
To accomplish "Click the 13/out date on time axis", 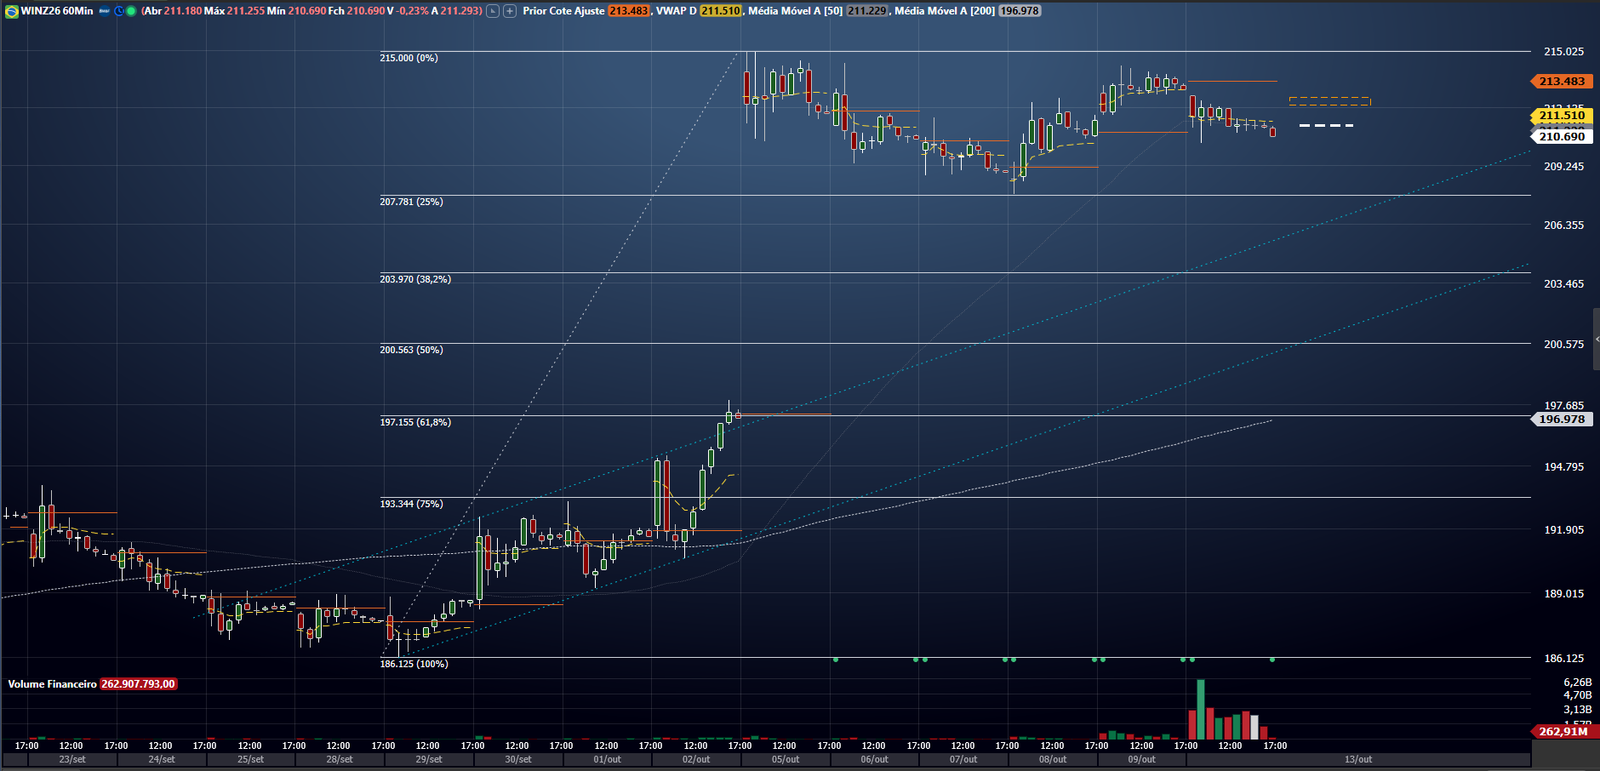I will click(1358, 759).
